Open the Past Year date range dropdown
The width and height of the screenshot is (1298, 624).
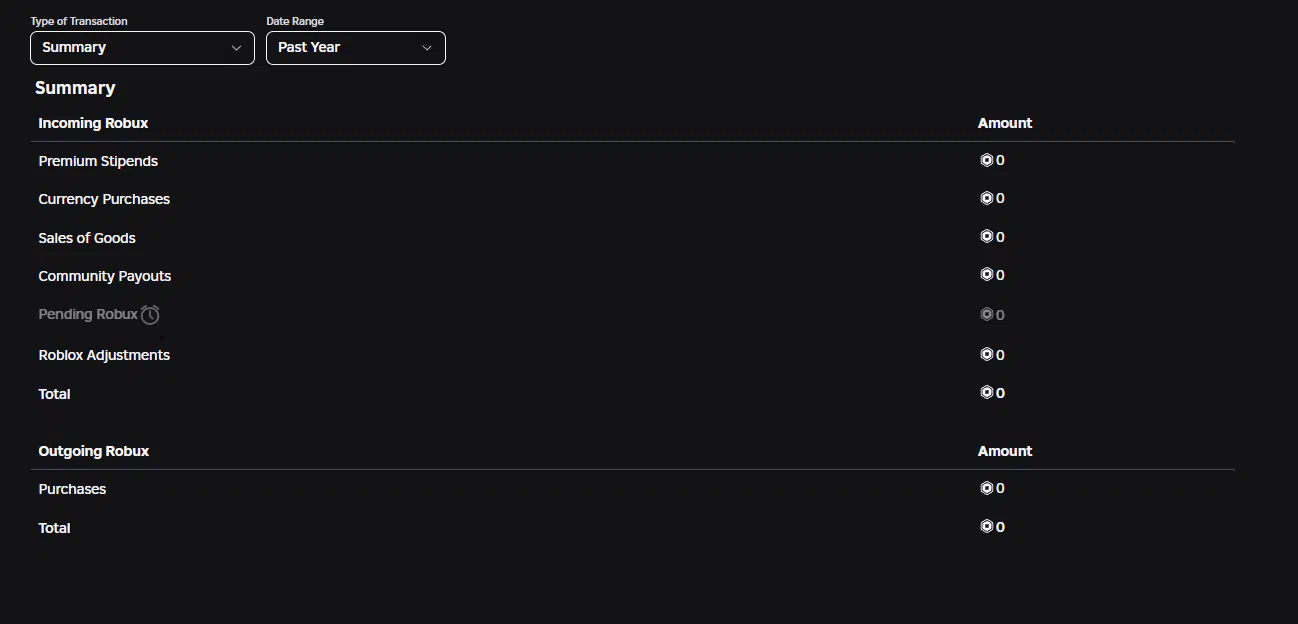[356, 48]
